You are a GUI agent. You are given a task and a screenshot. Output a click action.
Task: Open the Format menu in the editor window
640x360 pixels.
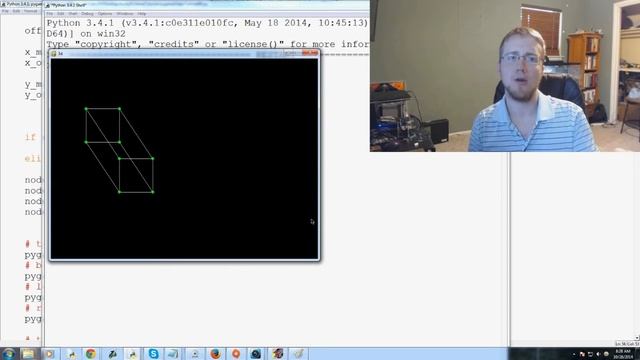coord(31,11)
